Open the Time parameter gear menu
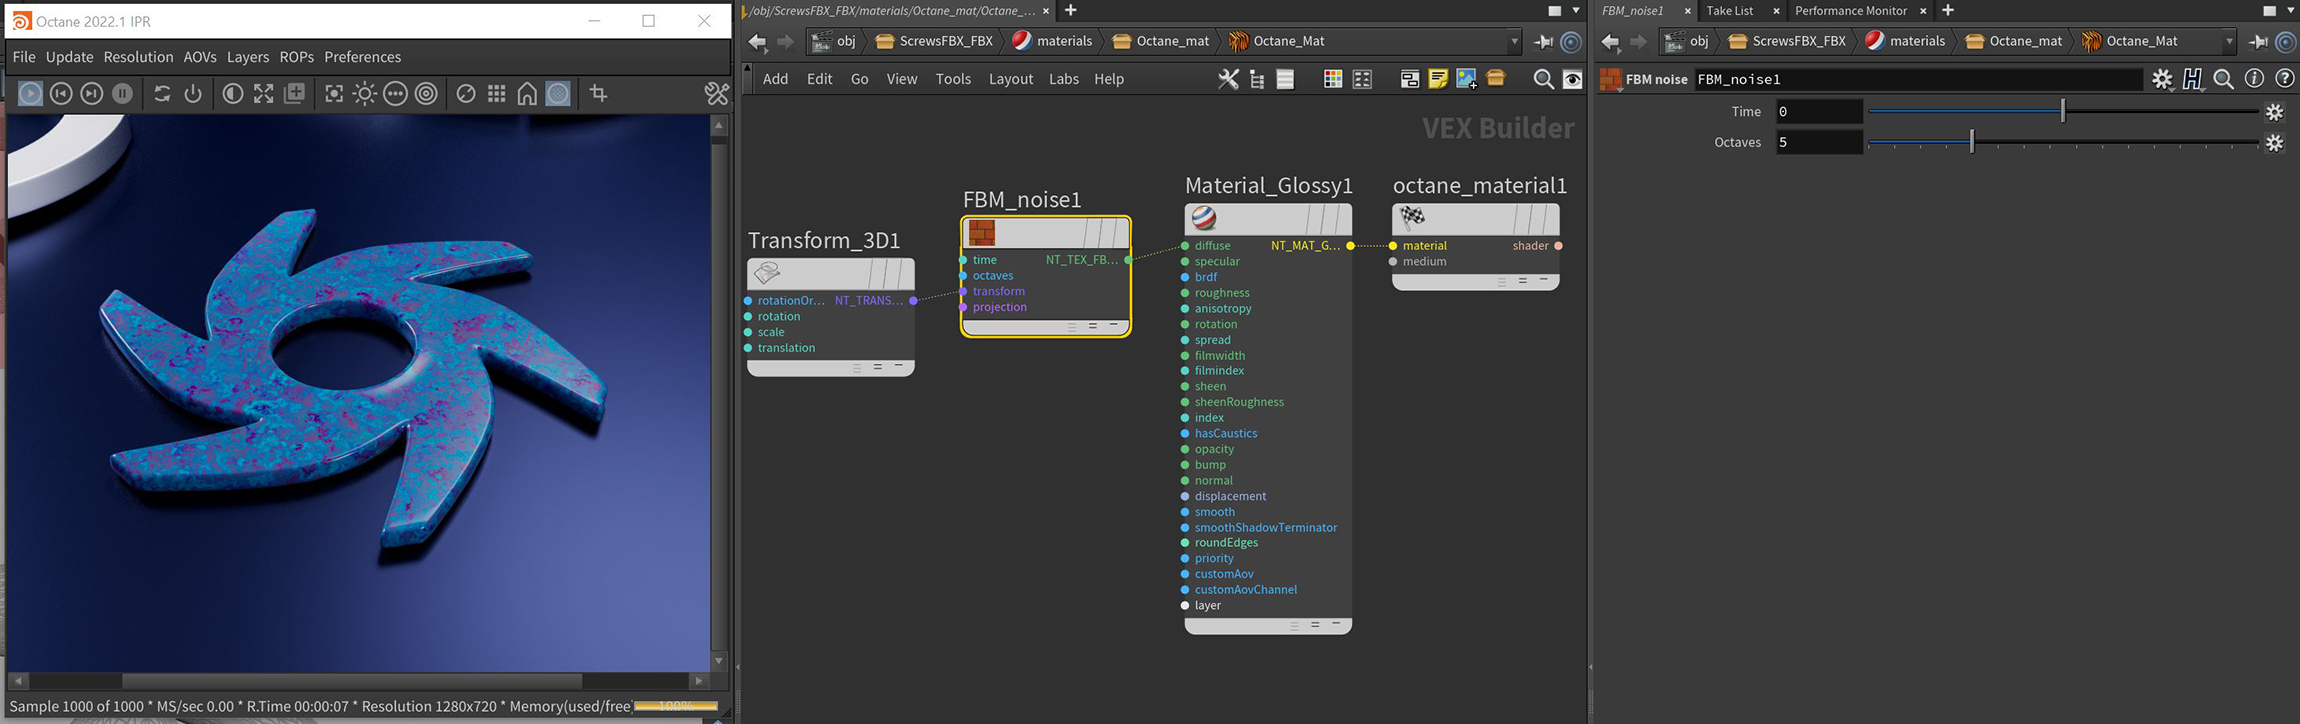The width and height of the screenshot is (2300, 724). 2274,112
